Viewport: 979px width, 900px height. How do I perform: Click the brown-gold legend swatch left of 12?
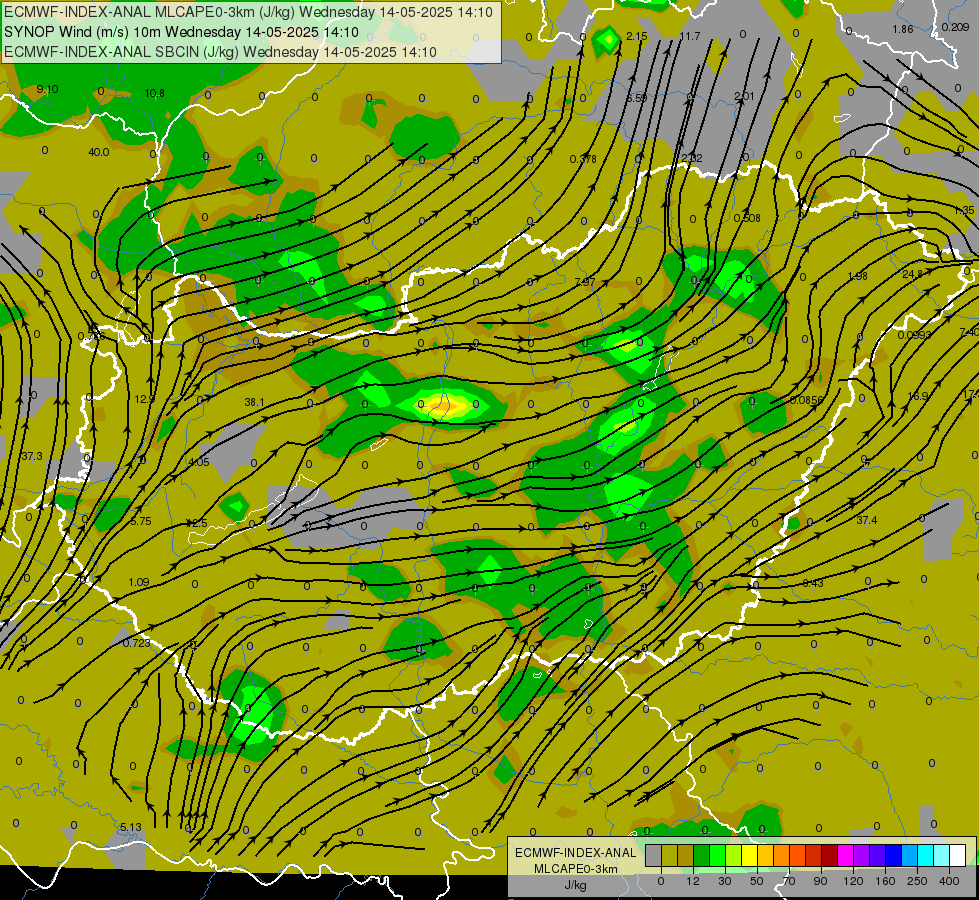[686, 855]
